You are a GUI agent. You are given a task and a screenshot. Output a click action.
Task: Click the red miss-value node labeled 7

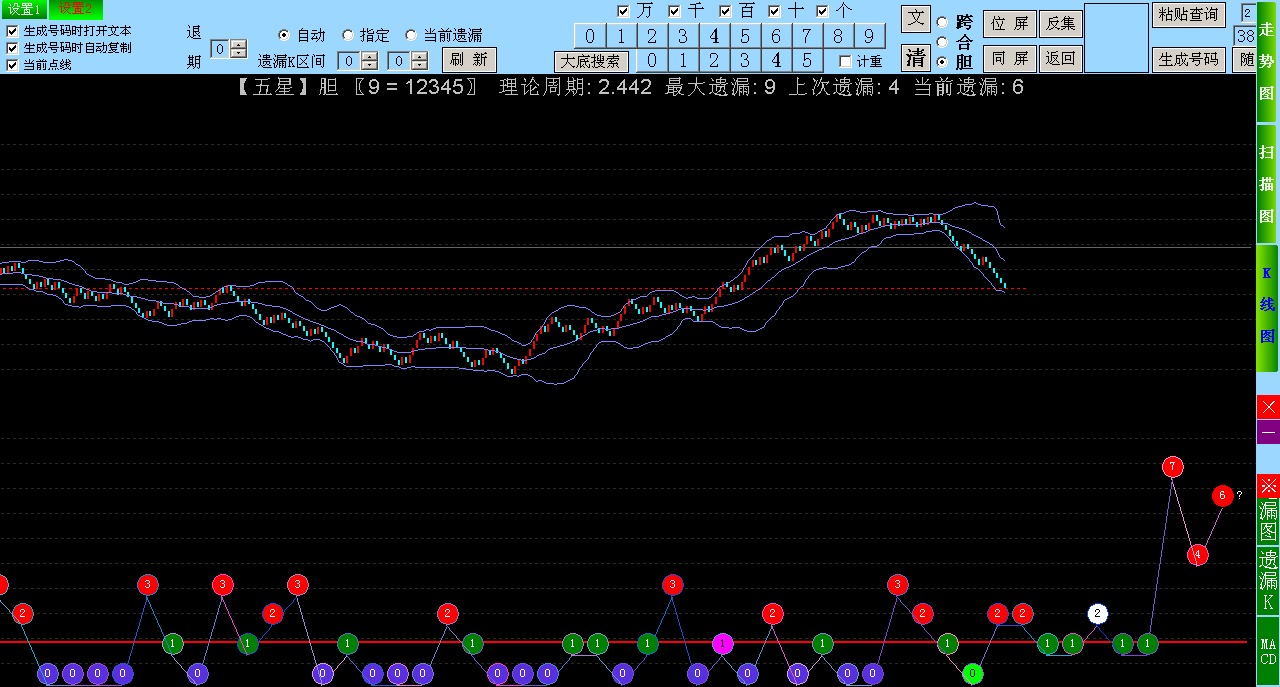[x=1173, y=466]
